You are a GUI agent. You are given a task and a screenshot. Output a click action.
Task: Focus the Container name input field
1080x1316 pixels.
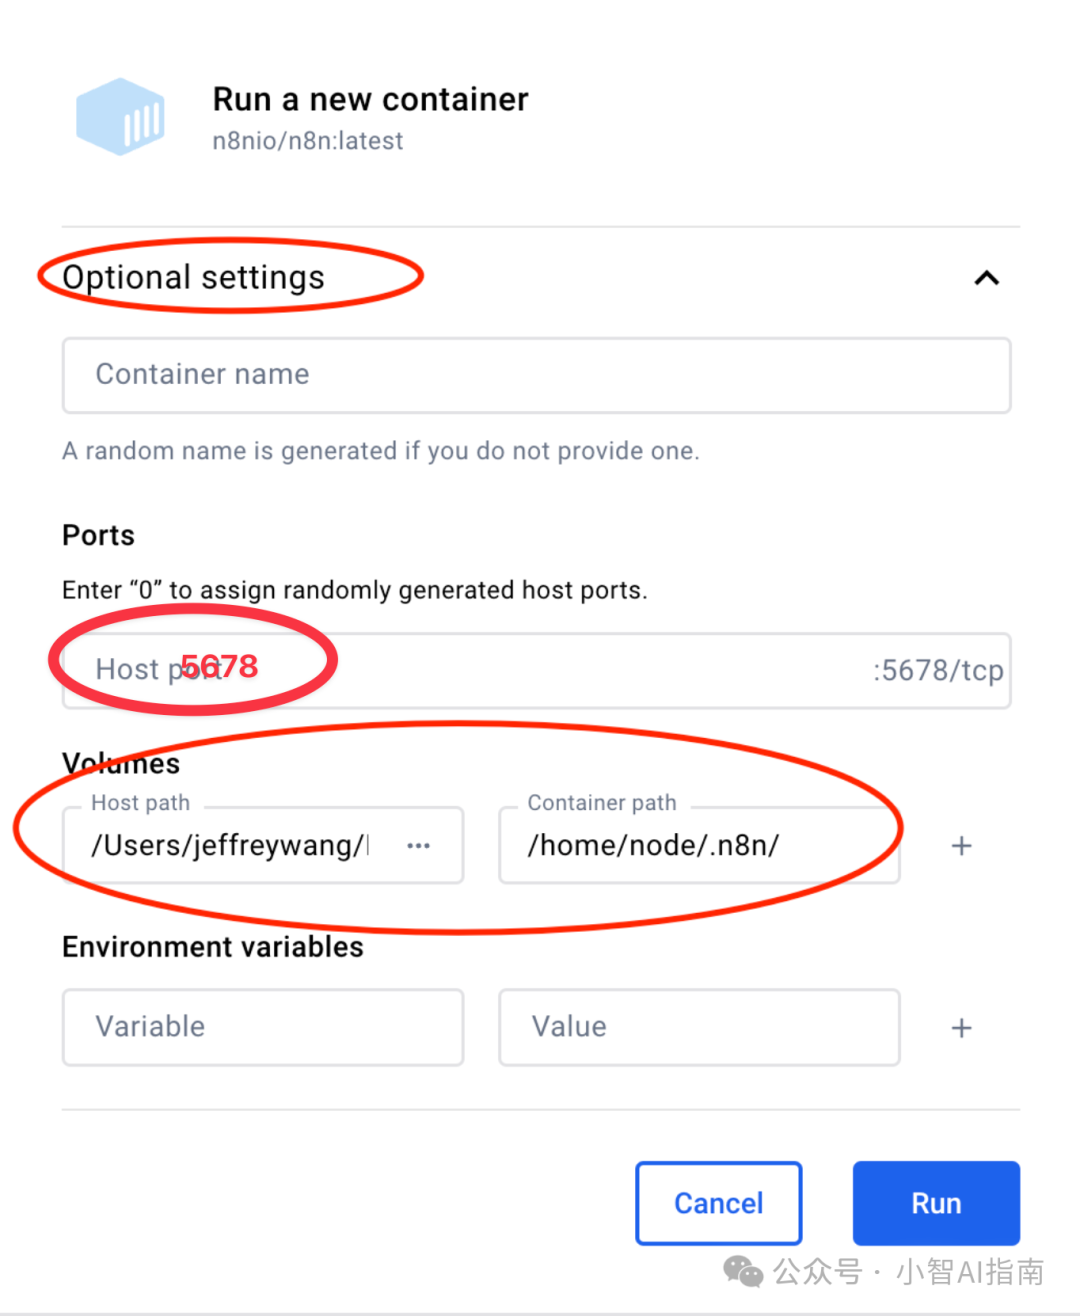tap(537, 375)
